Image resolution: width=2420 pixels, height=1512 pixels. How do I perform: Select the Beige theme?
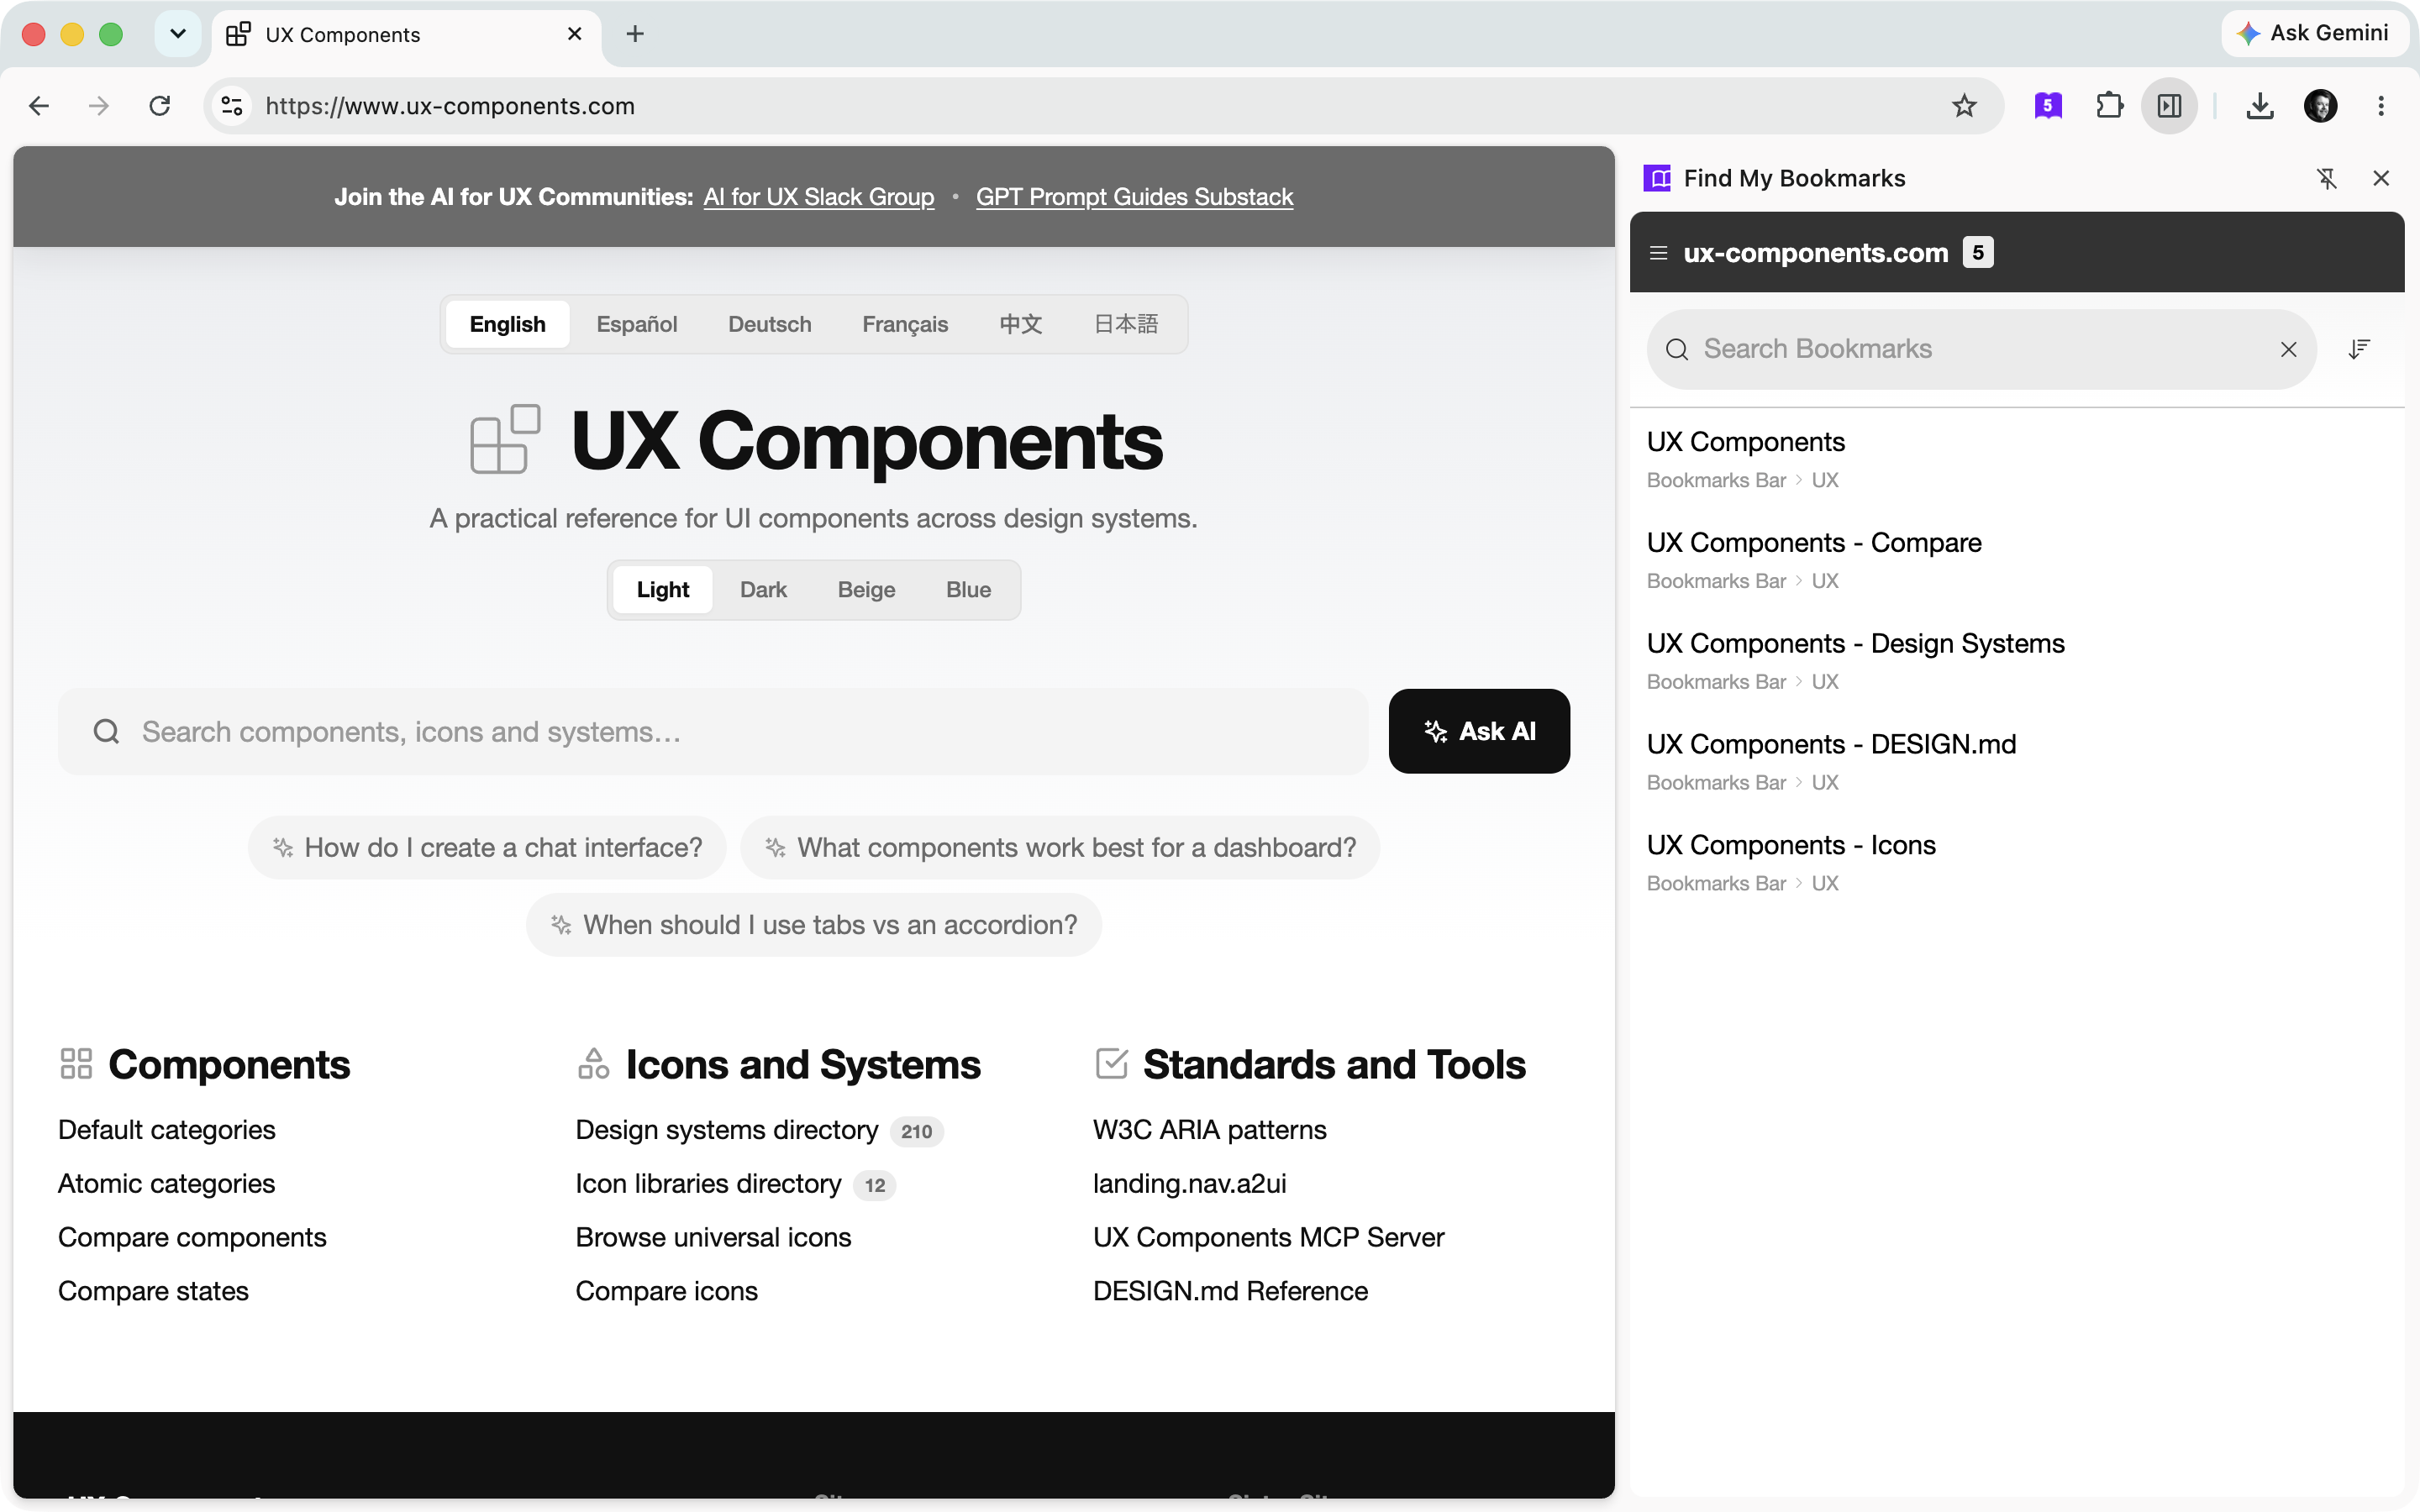(866, 590)
